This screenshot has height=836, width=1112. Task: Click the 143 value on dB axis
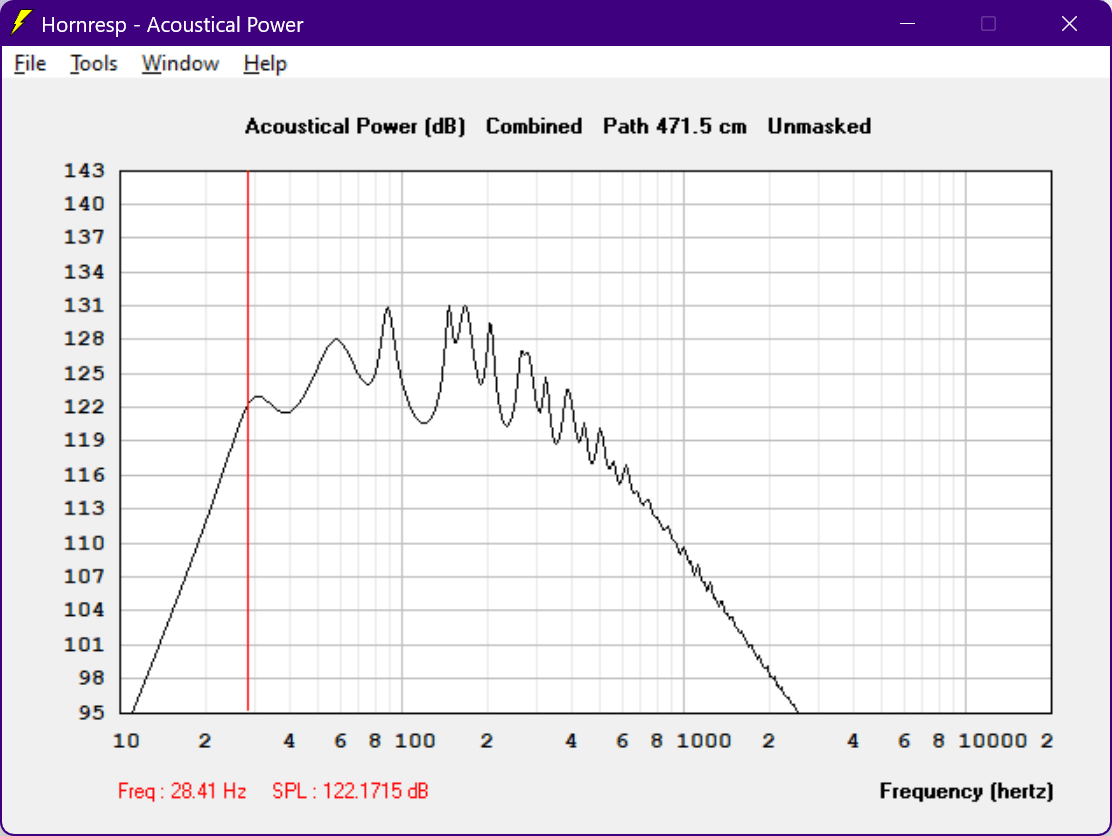coord(84,170)
